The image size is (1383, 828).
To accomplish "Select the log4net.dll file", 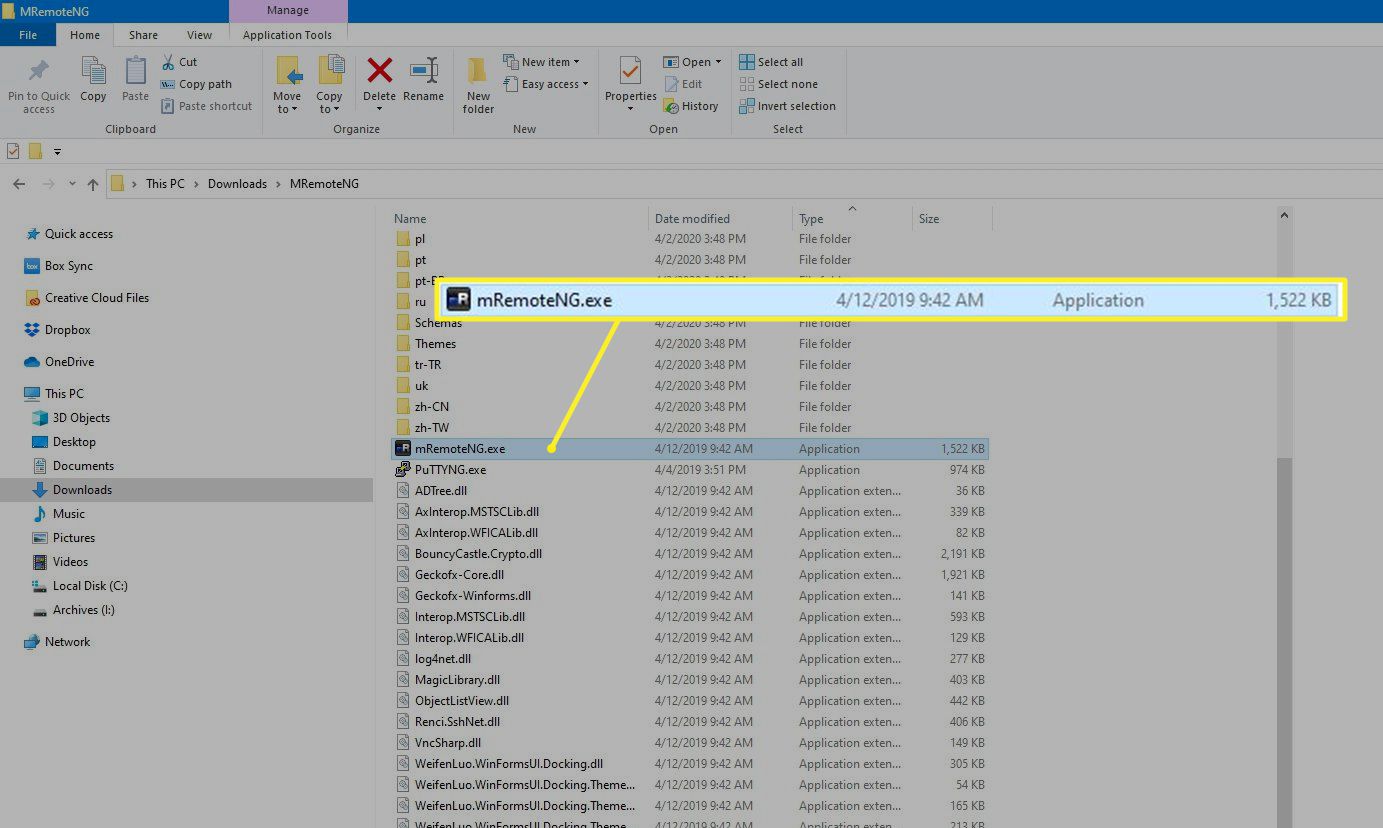I will coord(442,659).
